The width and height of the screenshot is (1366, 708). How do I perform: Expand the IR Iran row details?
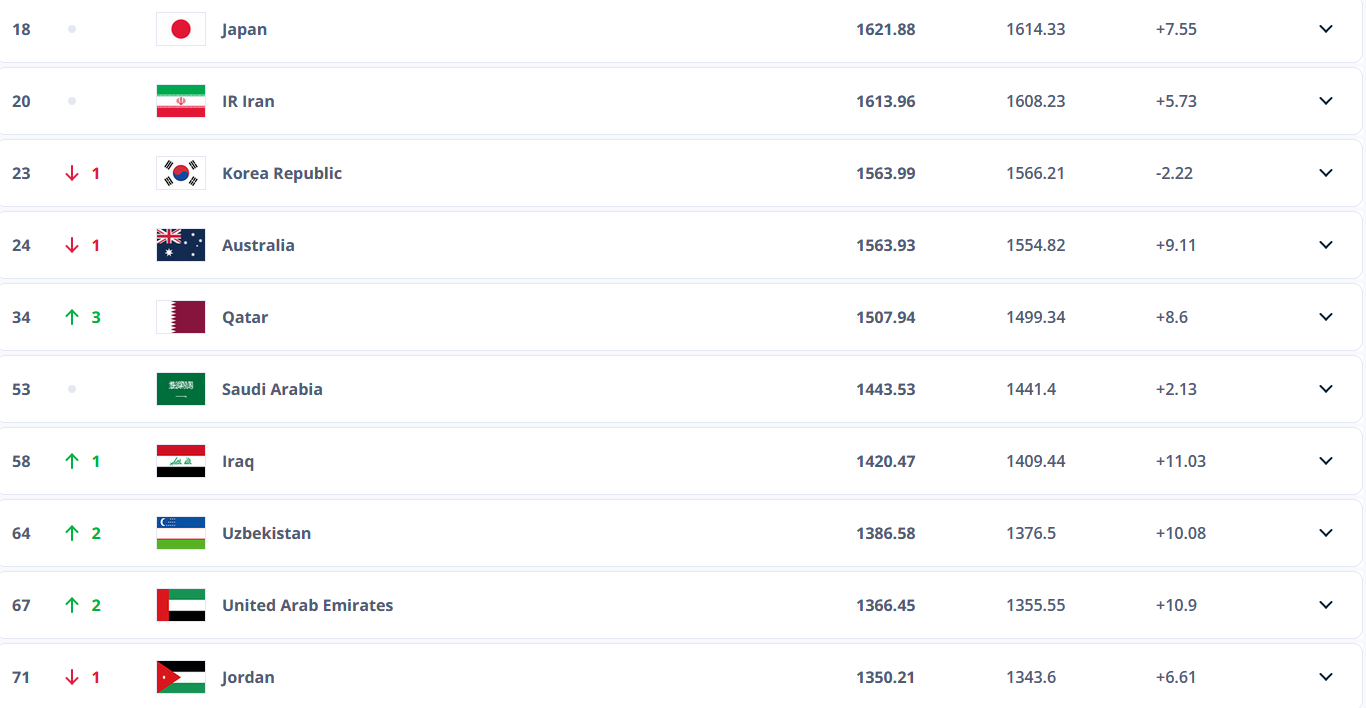pos(1326,101)
